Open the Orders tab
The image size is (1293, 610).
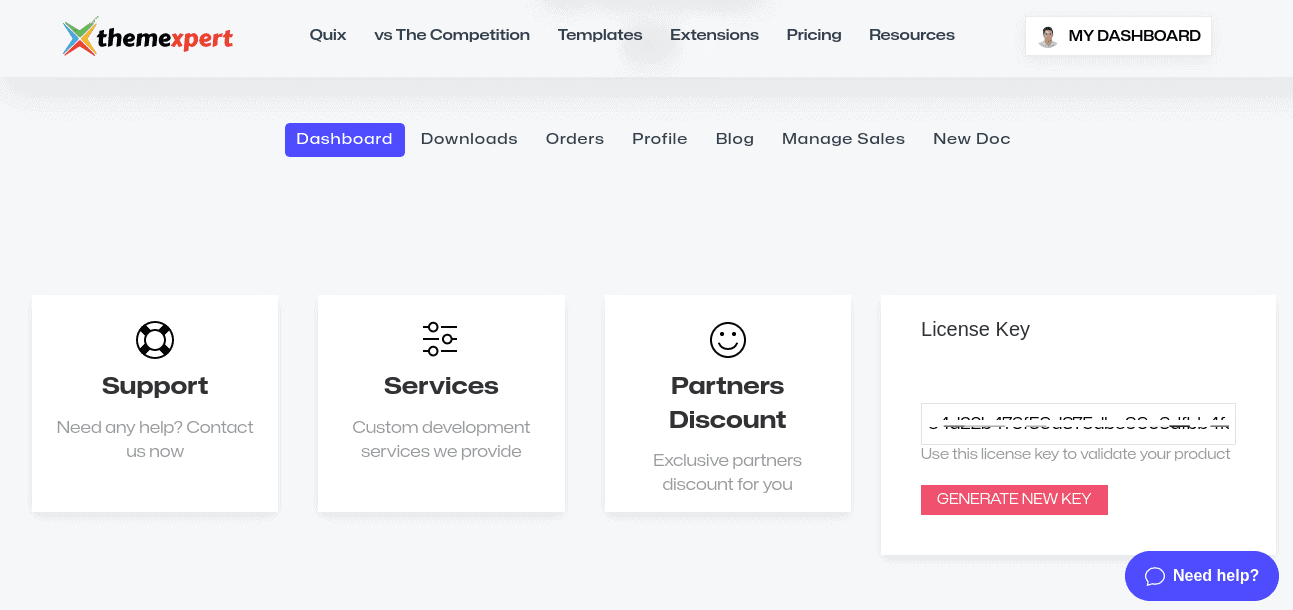pos(575,139)
